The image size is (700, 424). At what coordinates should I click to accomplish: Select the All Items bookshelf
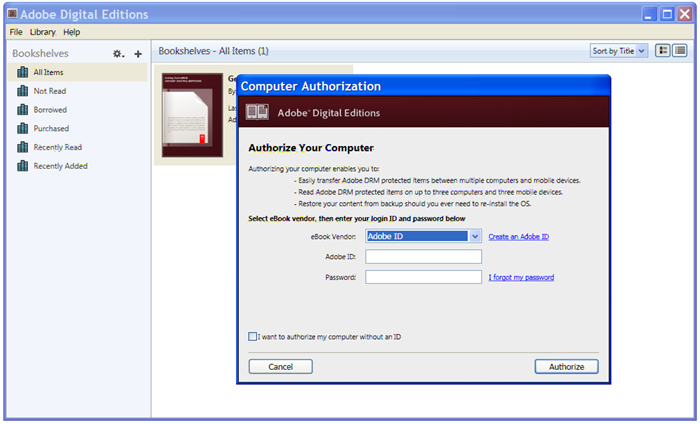(49, 72)
